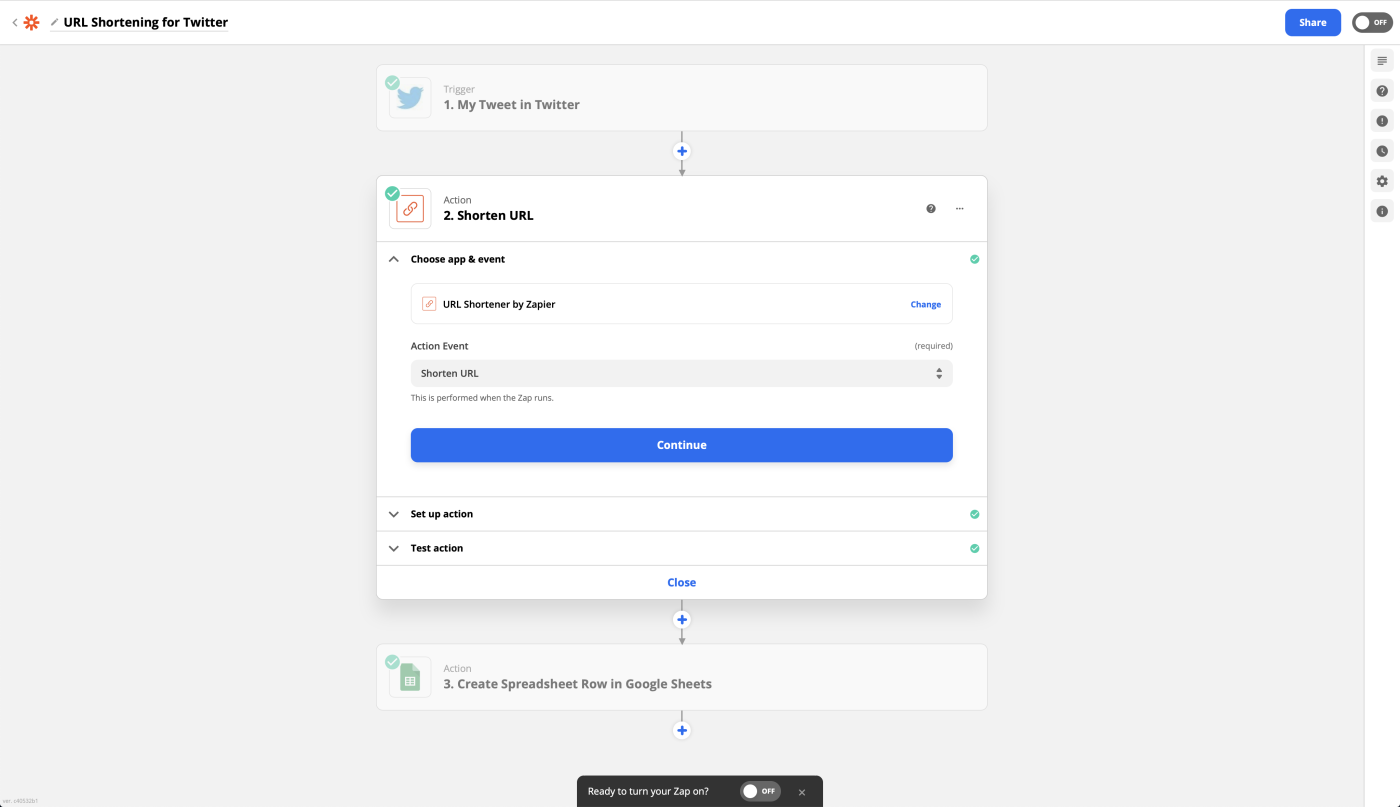Add a step after Shorten URL

(x=682, y=619)
